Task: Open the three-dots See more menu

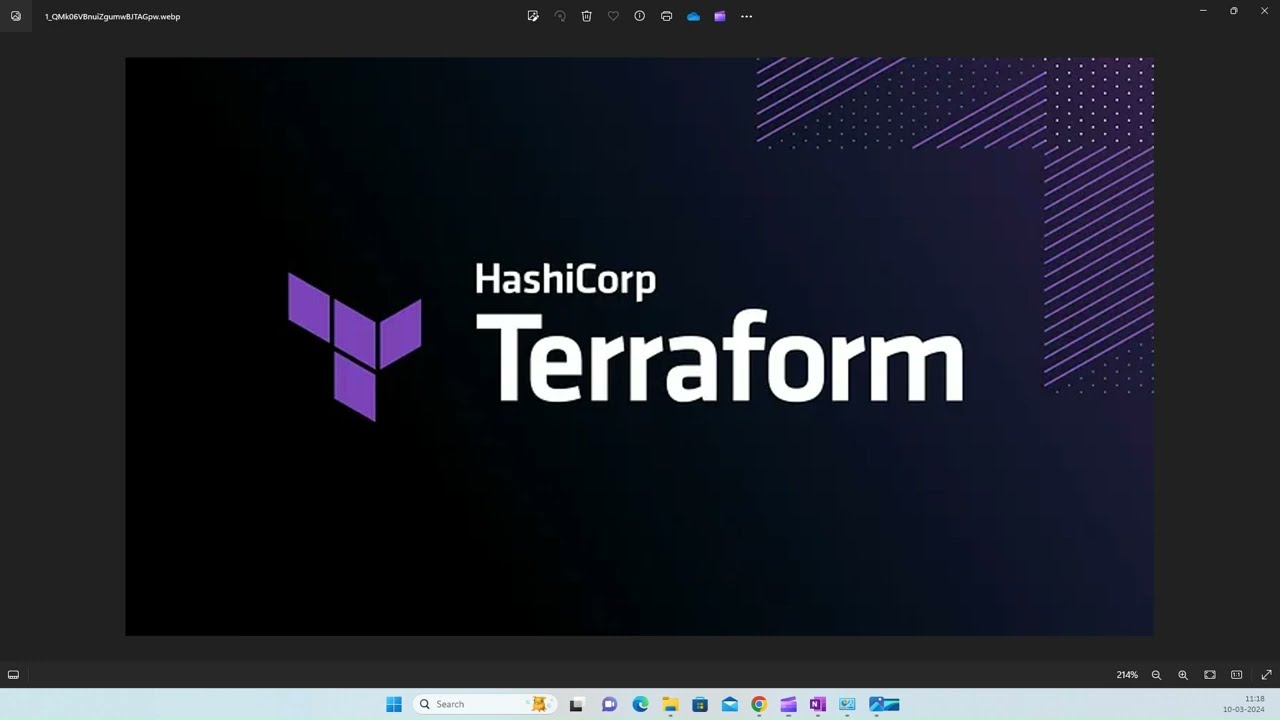Action: [746, 16]
